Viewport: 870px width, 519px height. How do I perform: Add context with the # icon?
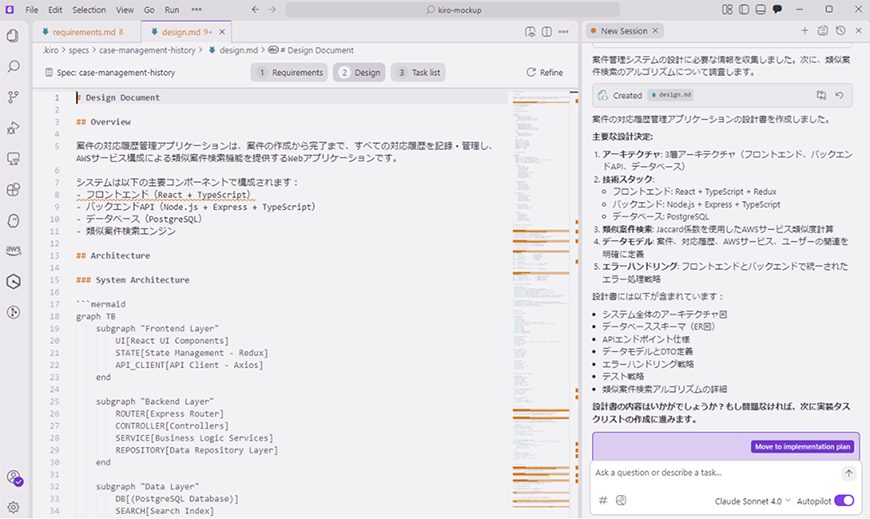tap(603, 500)
